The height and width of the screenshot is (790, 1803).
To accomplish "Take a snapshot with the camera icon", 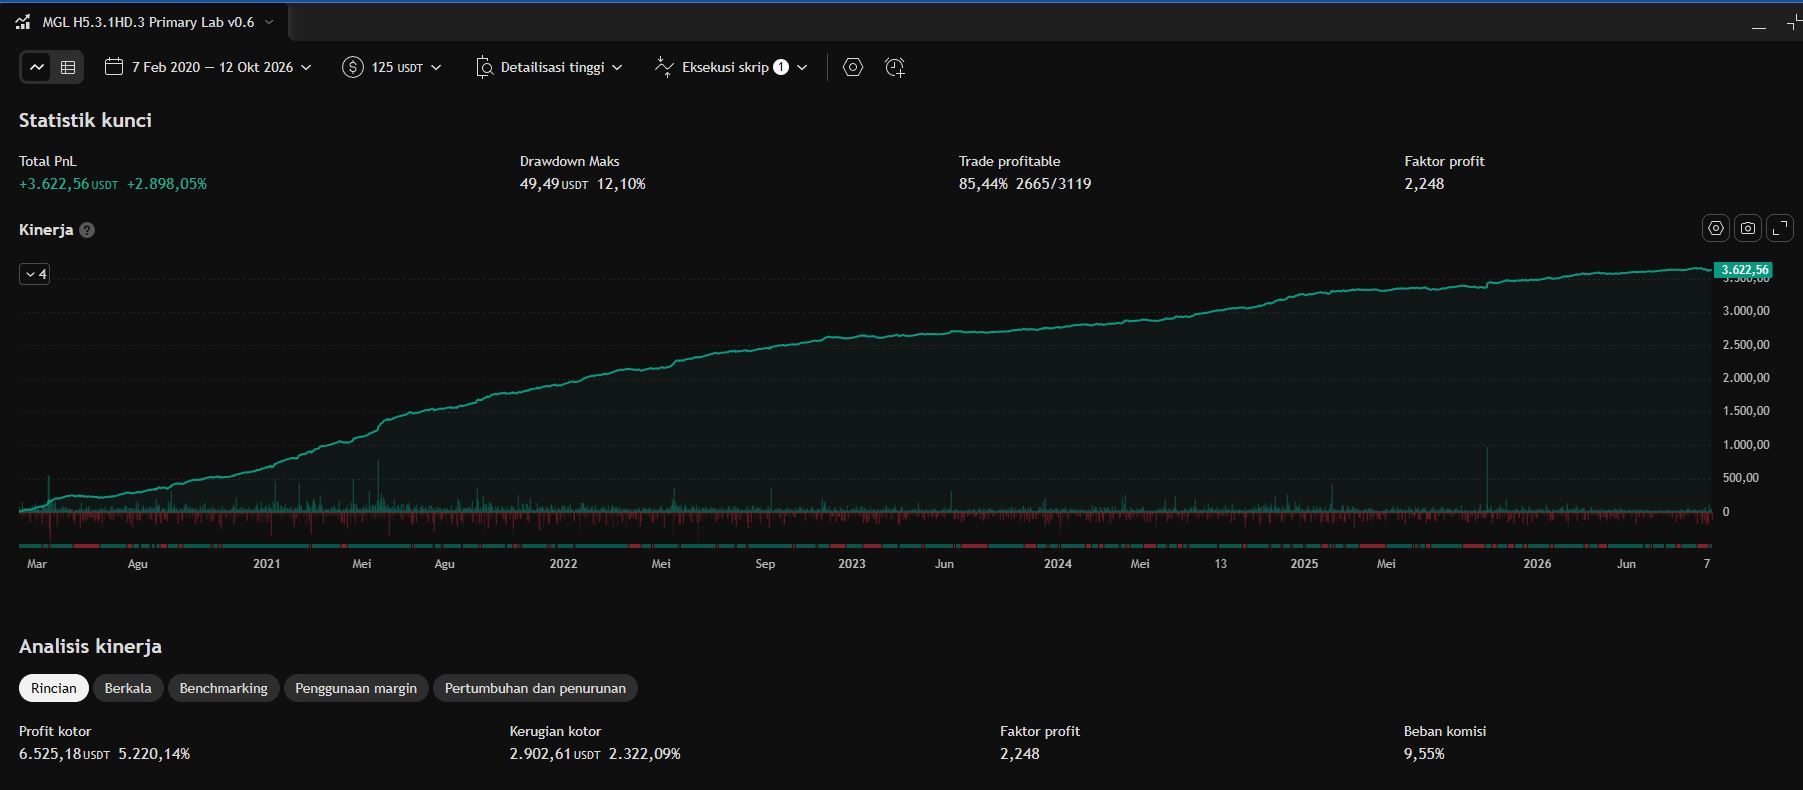I will click(1748, 228).
